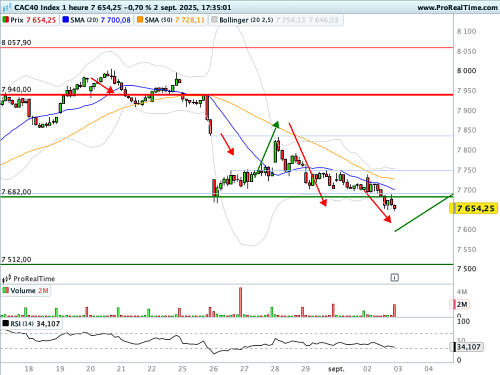Screen dimensions: 500x375
Task: Click the black RSI legend swatch
Action: click(x=5, y=323)
